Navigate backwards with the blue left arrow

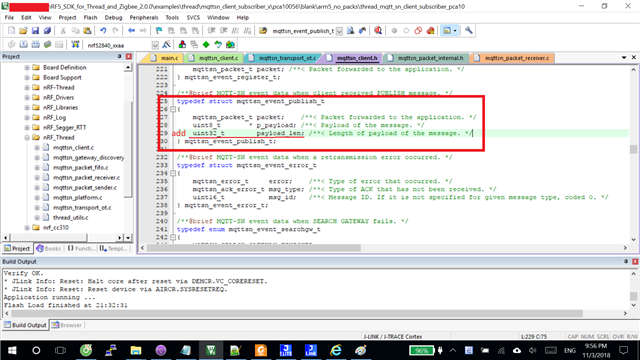point(131,31)
